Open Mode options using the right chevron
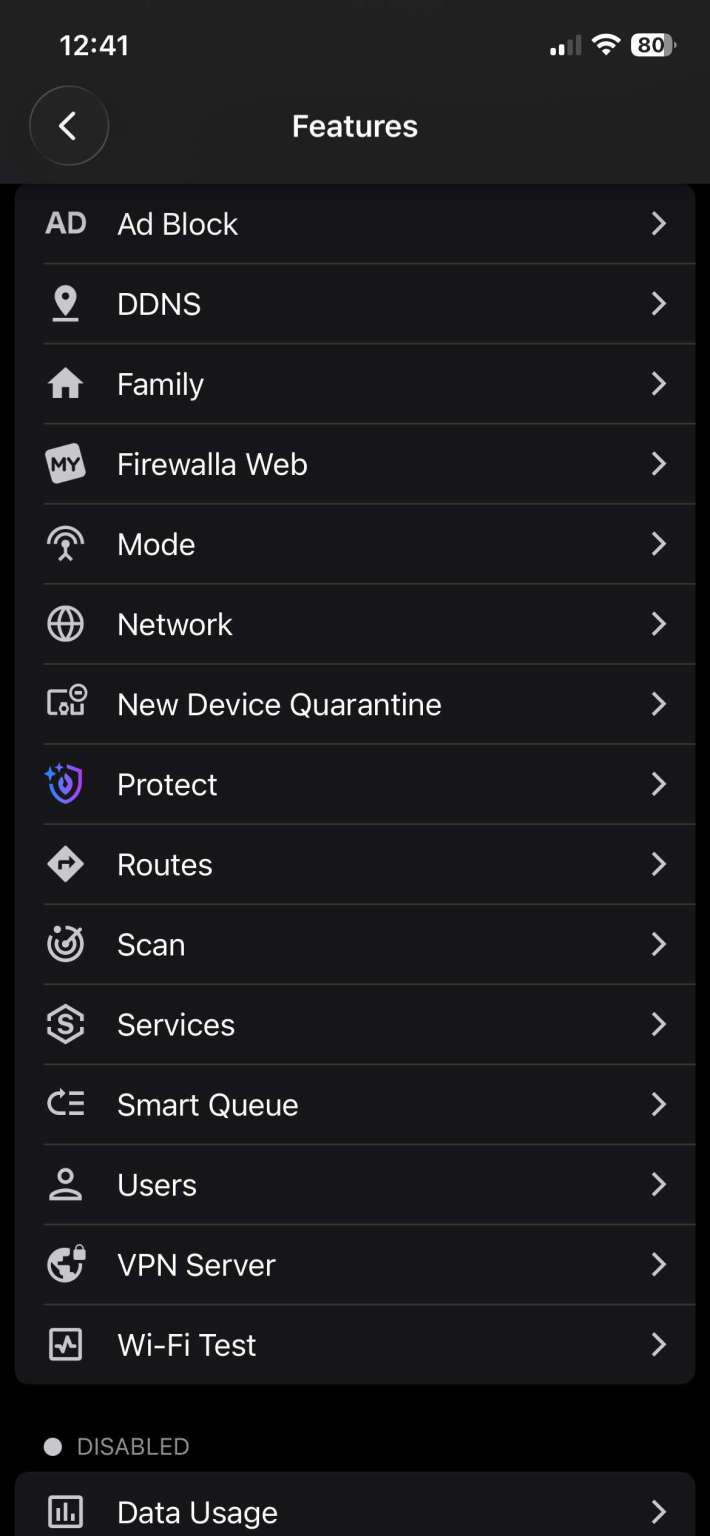Screen dimensions: 710x1536 (x=658, y=543)
